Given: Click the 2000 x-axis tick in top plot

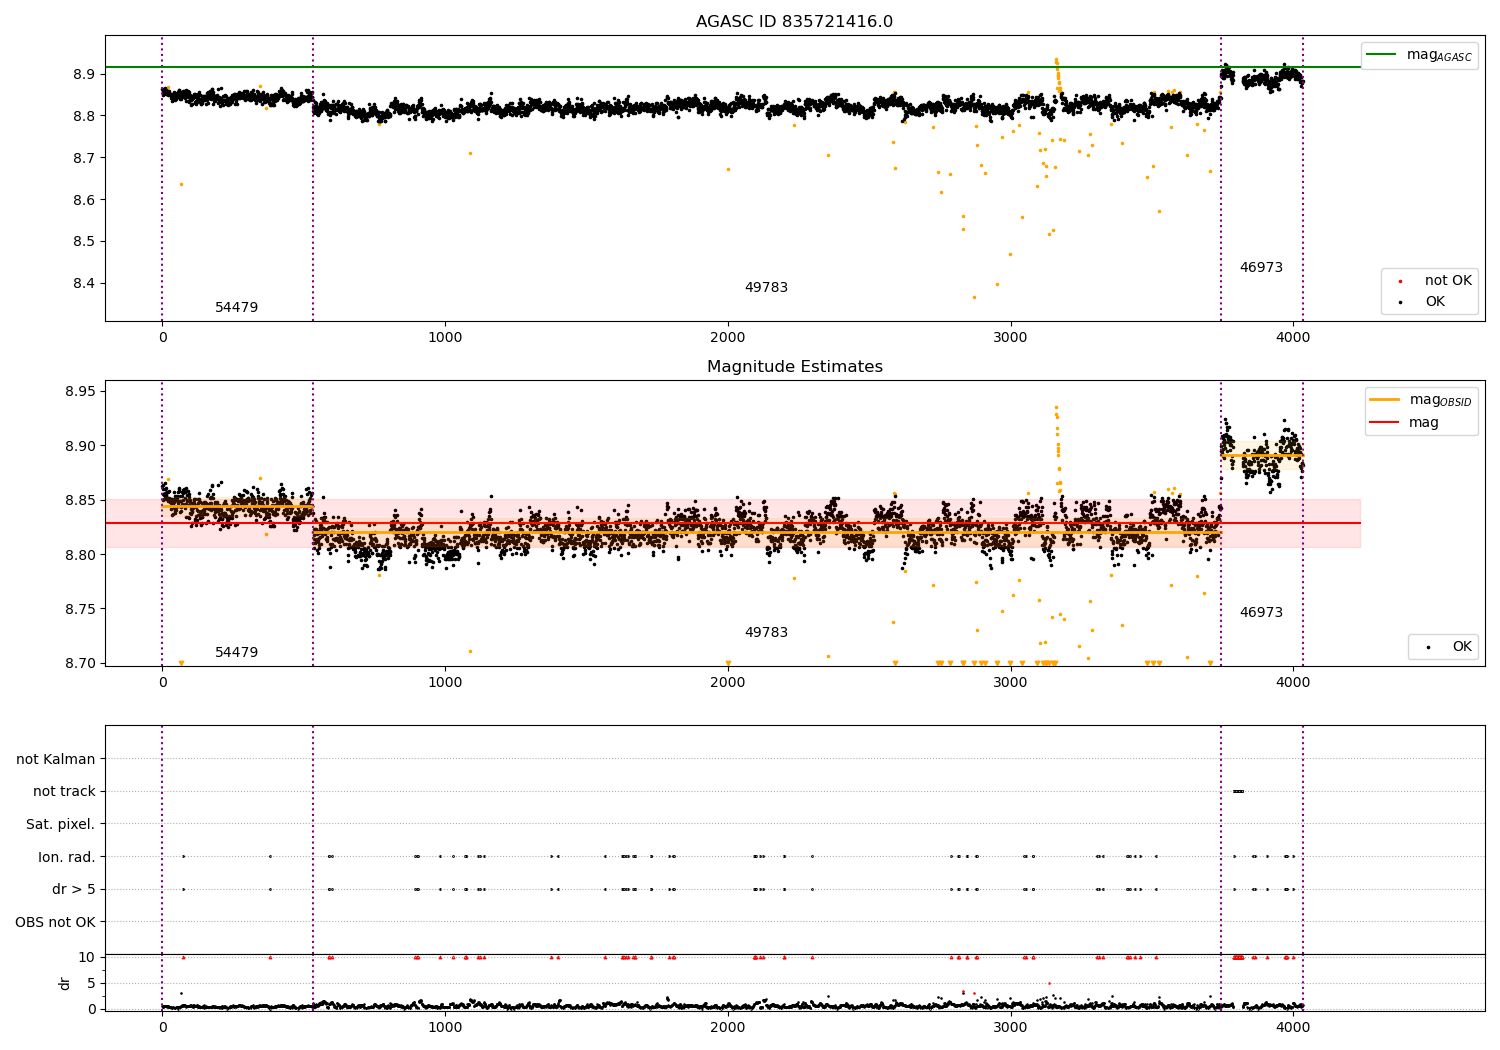Looking at the screenshot, I should 727,338.
